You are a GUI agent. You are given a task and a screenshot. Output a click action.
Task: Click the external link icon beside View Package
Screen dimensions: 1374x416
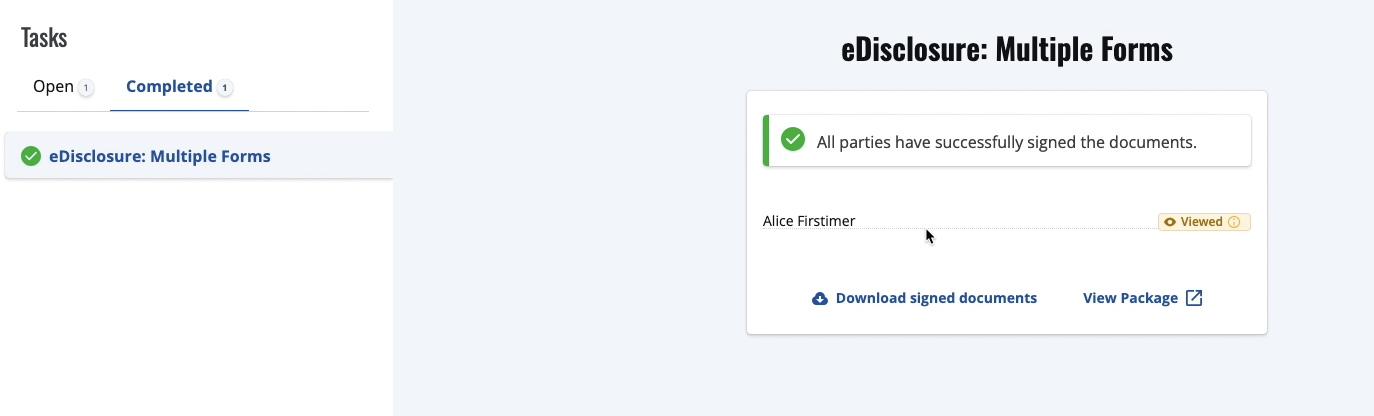(1194, 298)
